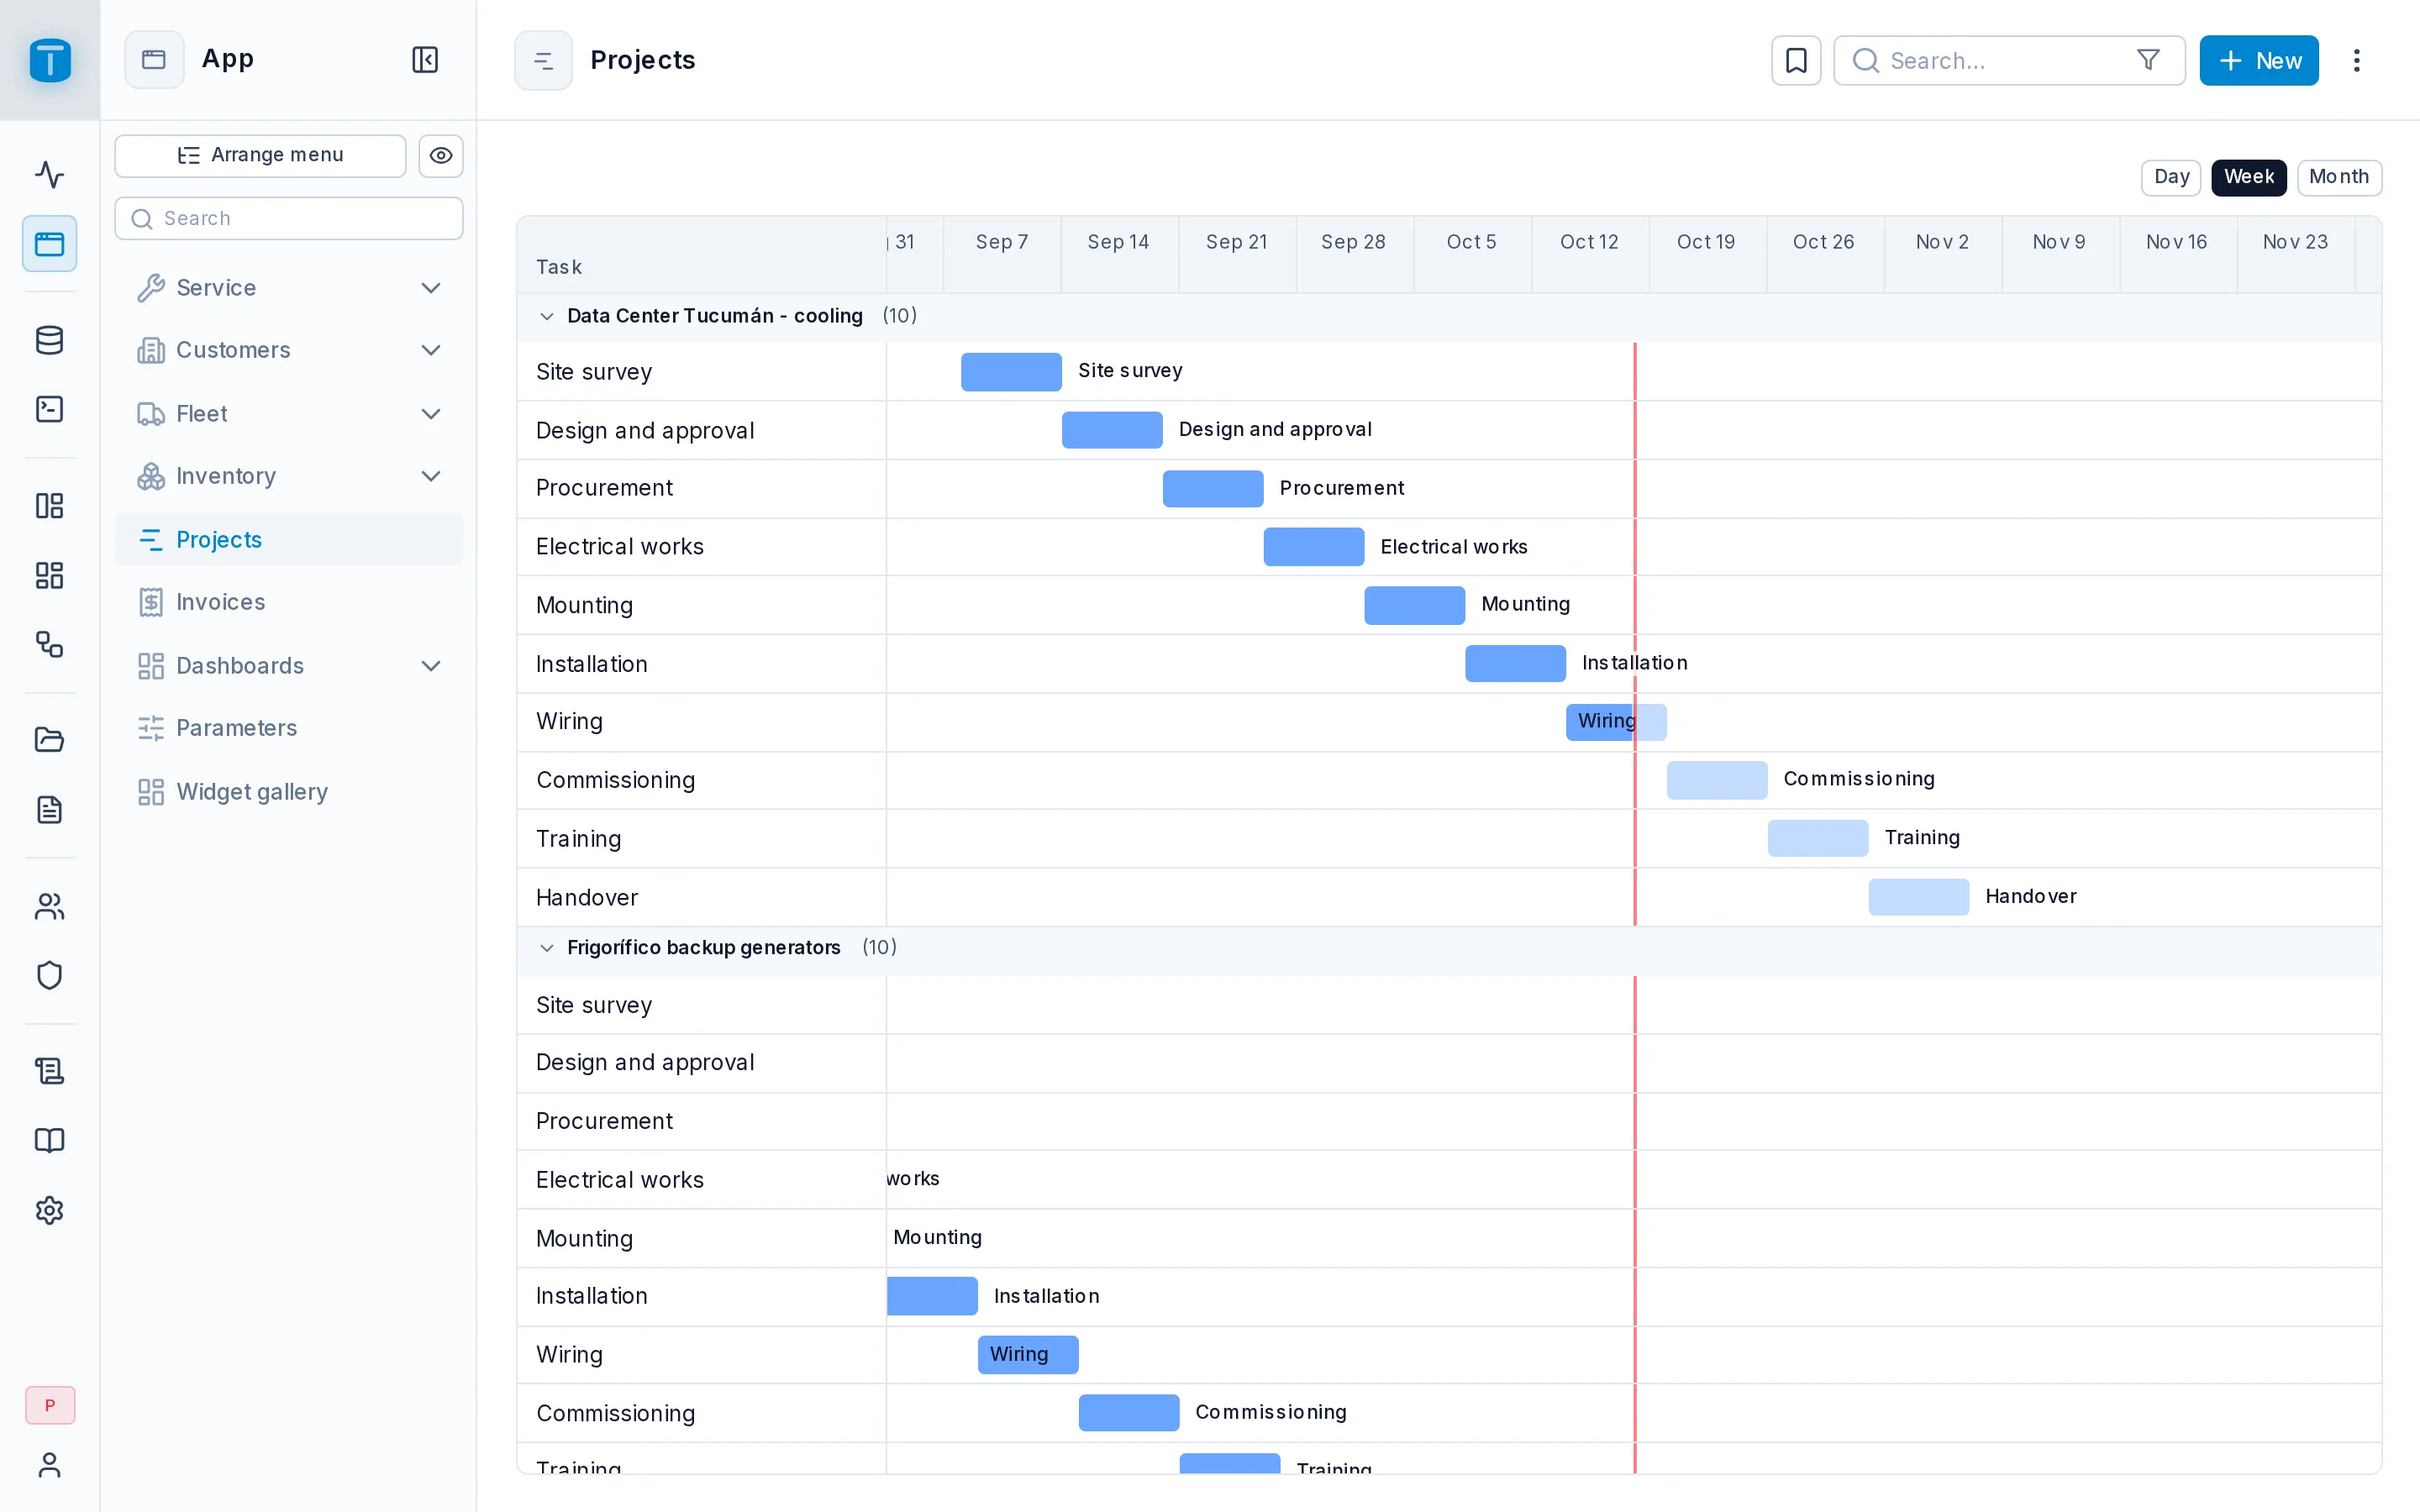Click the Arrange menu button
2420x1512 pixels.
(x=260, y=155)
